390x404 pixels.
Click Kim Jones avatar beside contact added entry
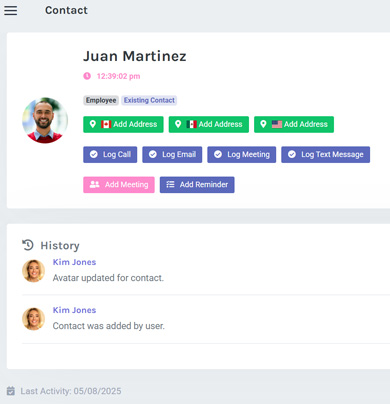pyautogui.click(x=33, y=319)
